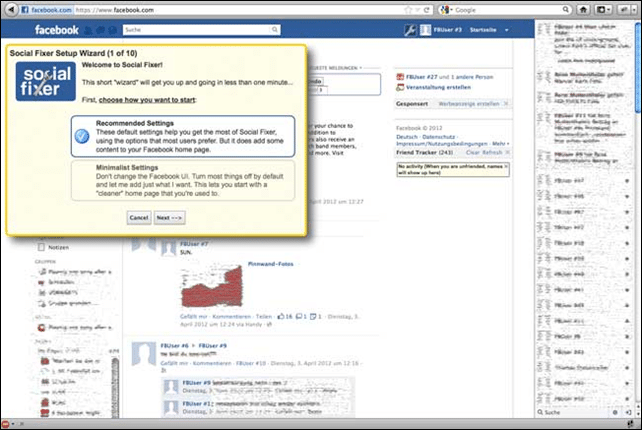This screenshot has width=642, height=430.
Task: Open the Impressum/Nutzungsbedingungen link
Action: point(441,144)
